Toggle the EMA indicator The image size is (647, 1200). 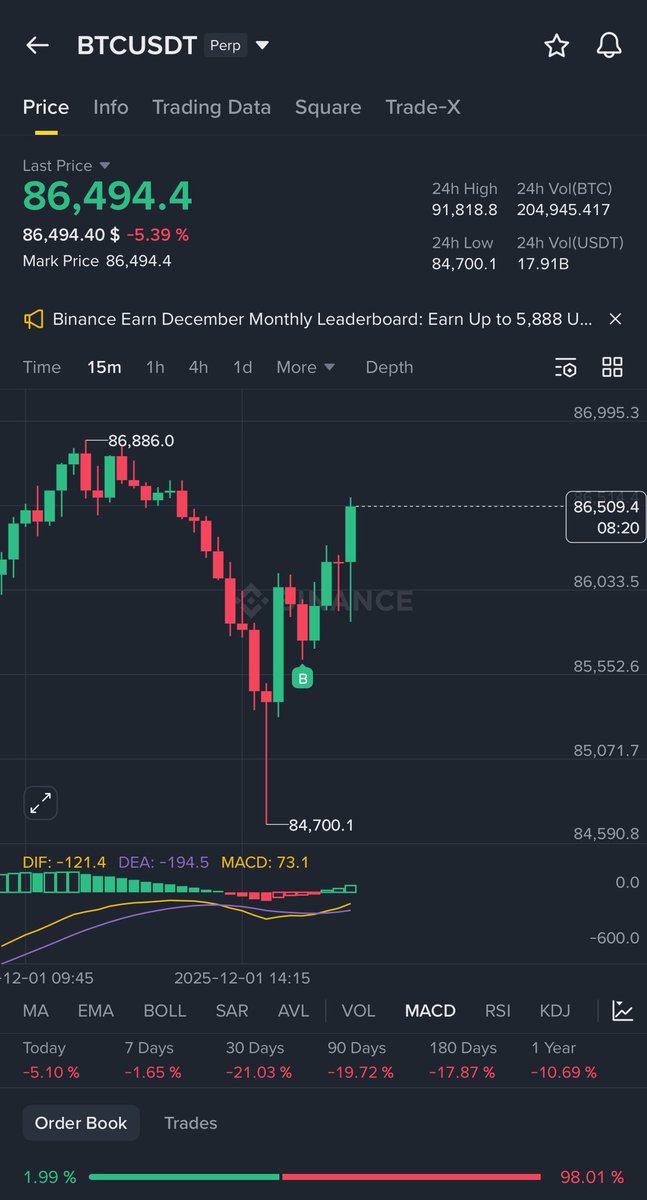tap(96, 1011)
